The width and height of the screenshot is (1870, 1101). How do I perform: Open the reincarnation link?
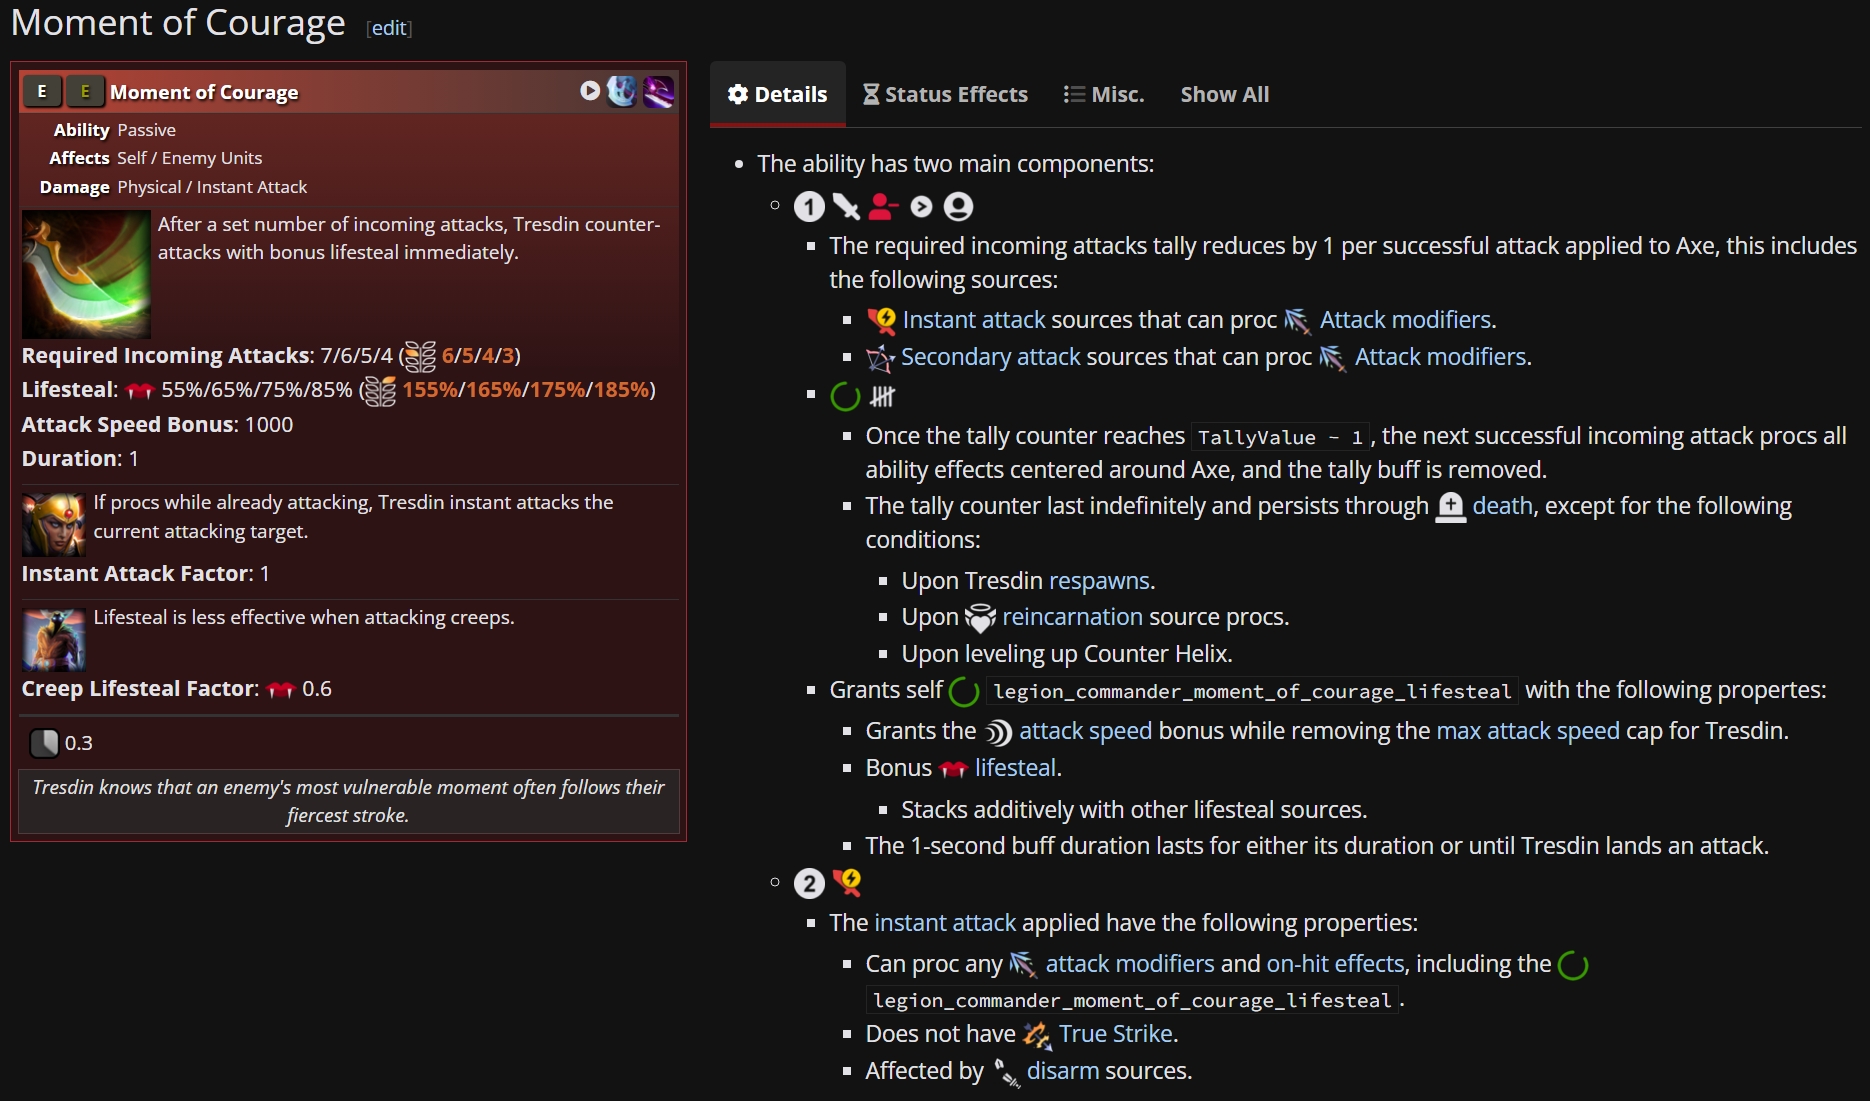[1072, 617]
